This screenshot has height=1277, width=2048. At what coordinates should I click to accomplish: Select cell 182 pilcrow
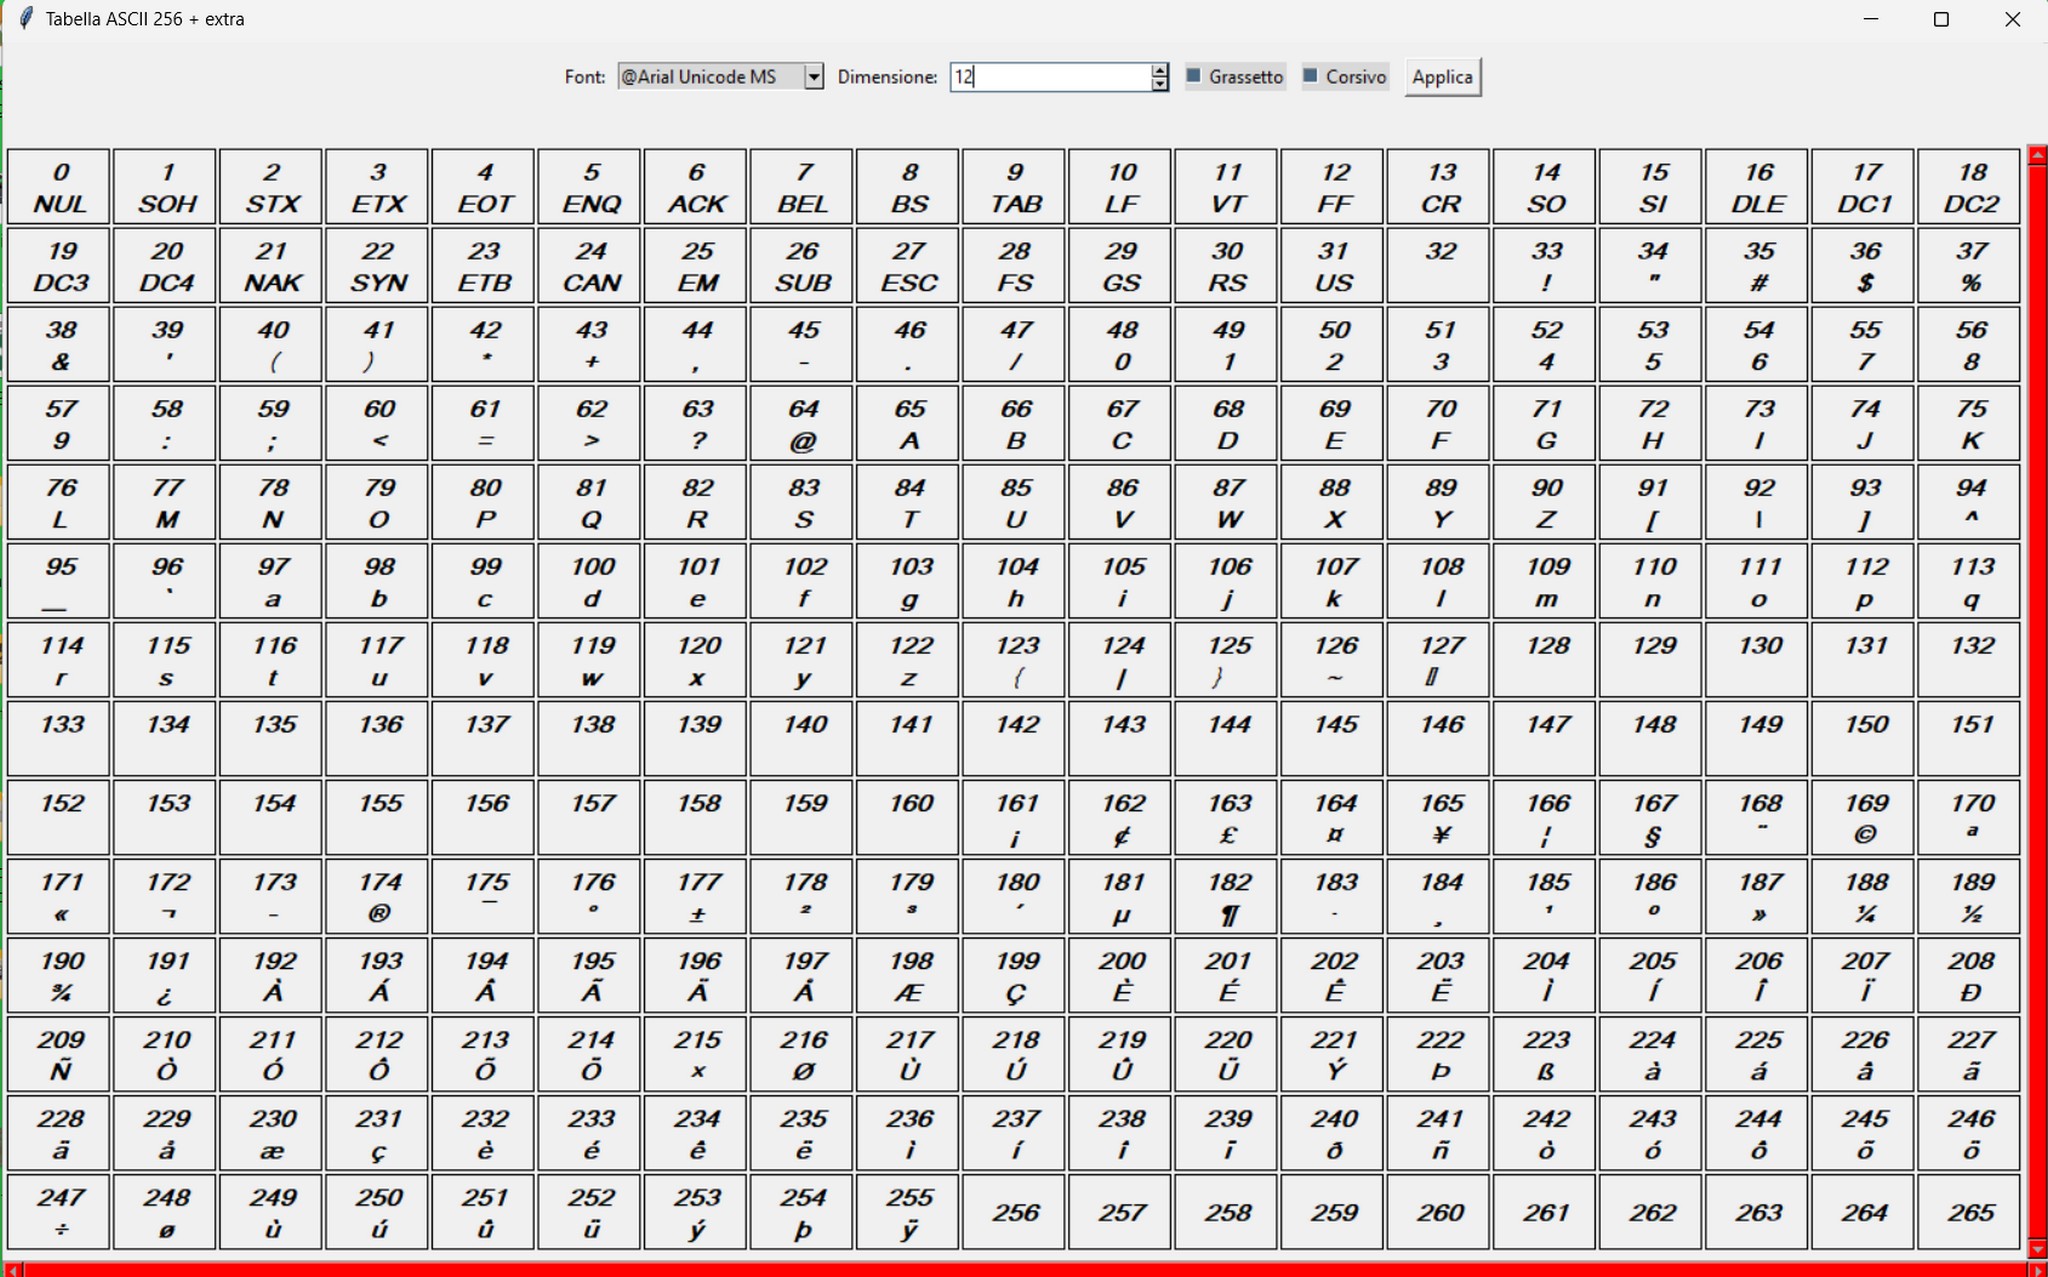click(x=1227, y=898)
